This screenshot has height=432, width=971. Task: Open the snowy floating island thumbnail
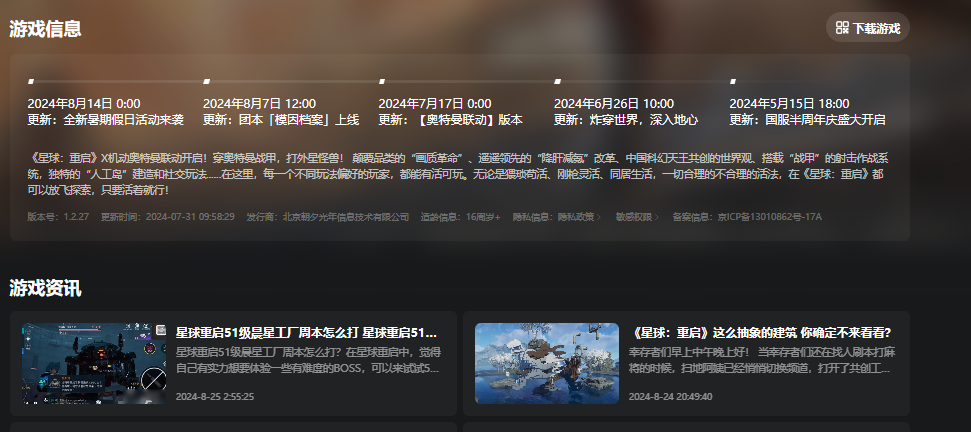point(547,363)
